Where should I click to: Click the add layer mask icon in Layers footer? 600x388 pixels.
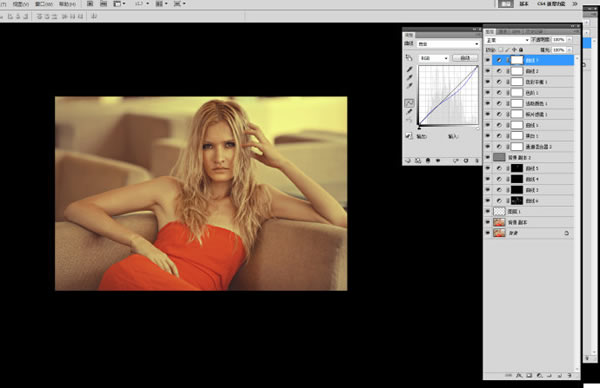(x=529, y=376)
